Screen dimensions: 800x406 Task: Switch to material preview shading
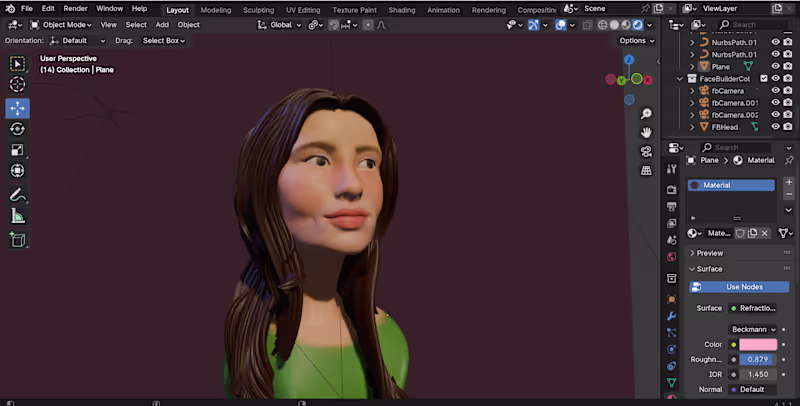tap(626, 25)
